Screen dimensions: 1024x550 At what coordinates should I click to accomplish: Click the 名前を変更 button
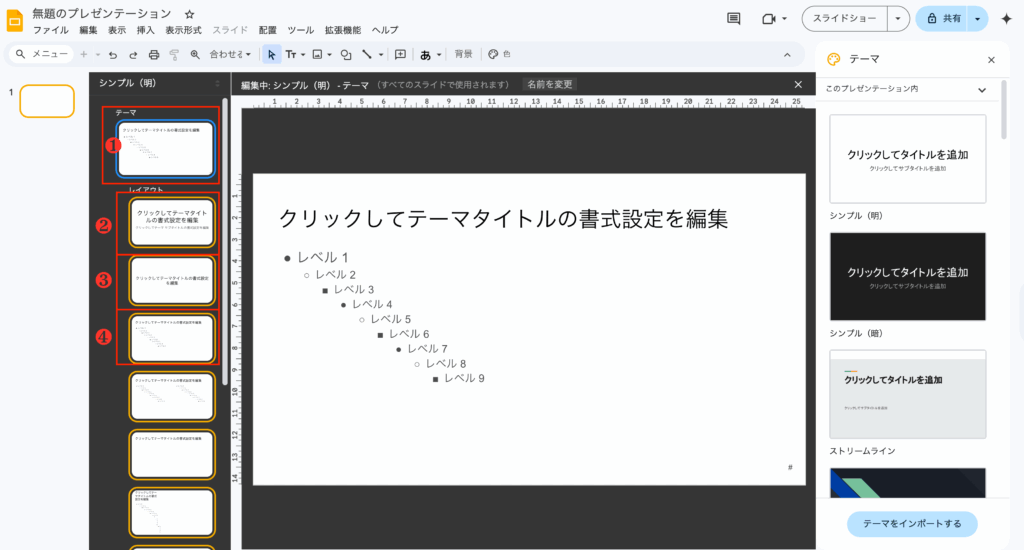click(550, 85)
